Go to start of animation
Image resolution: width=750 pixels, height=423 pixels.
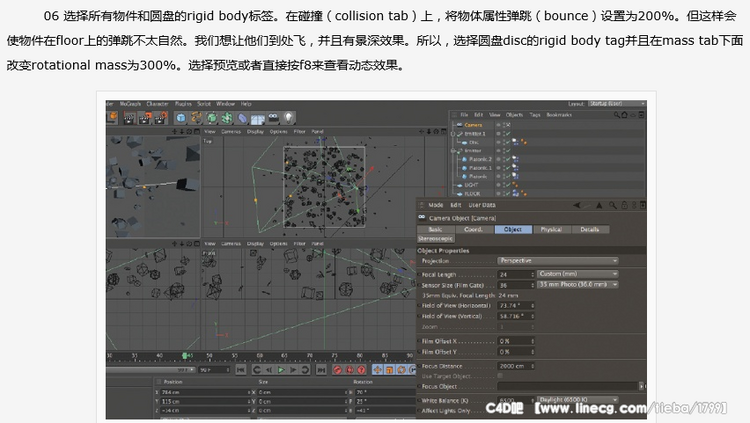(x=241, y=370)
